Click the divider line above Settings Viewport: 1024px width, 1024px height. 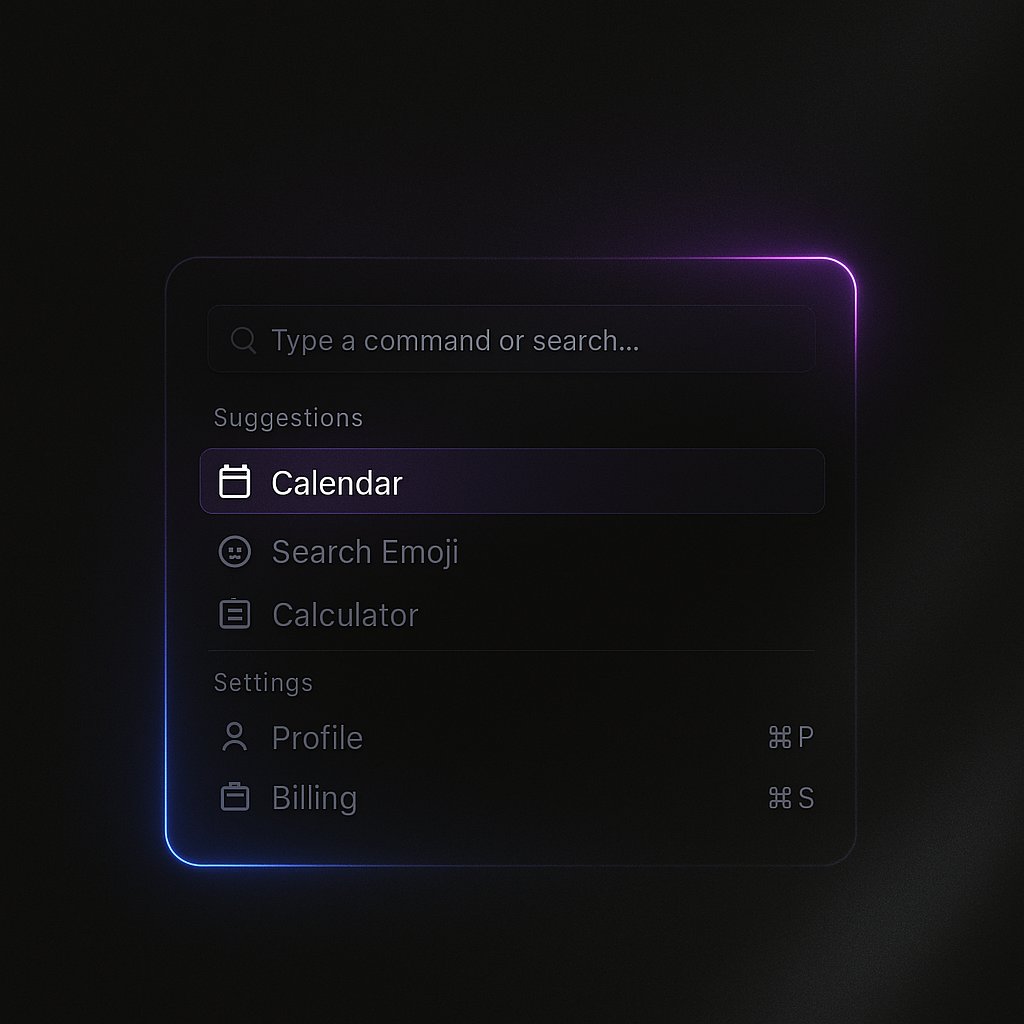(511, 651)
